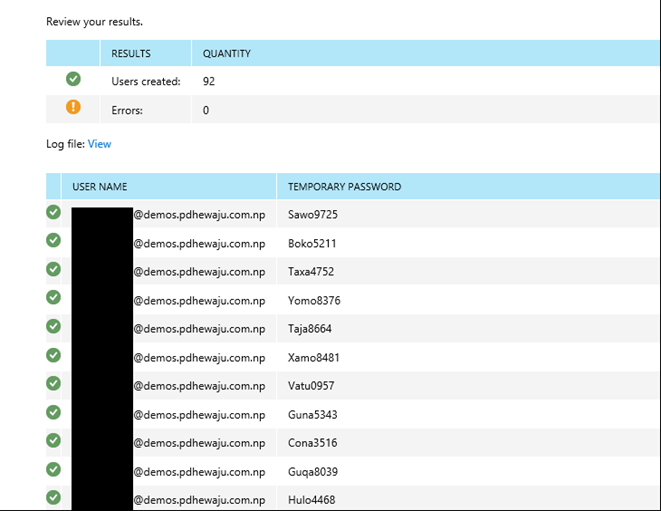Click the check icon in the Taxa4752 row

[54, 269]
